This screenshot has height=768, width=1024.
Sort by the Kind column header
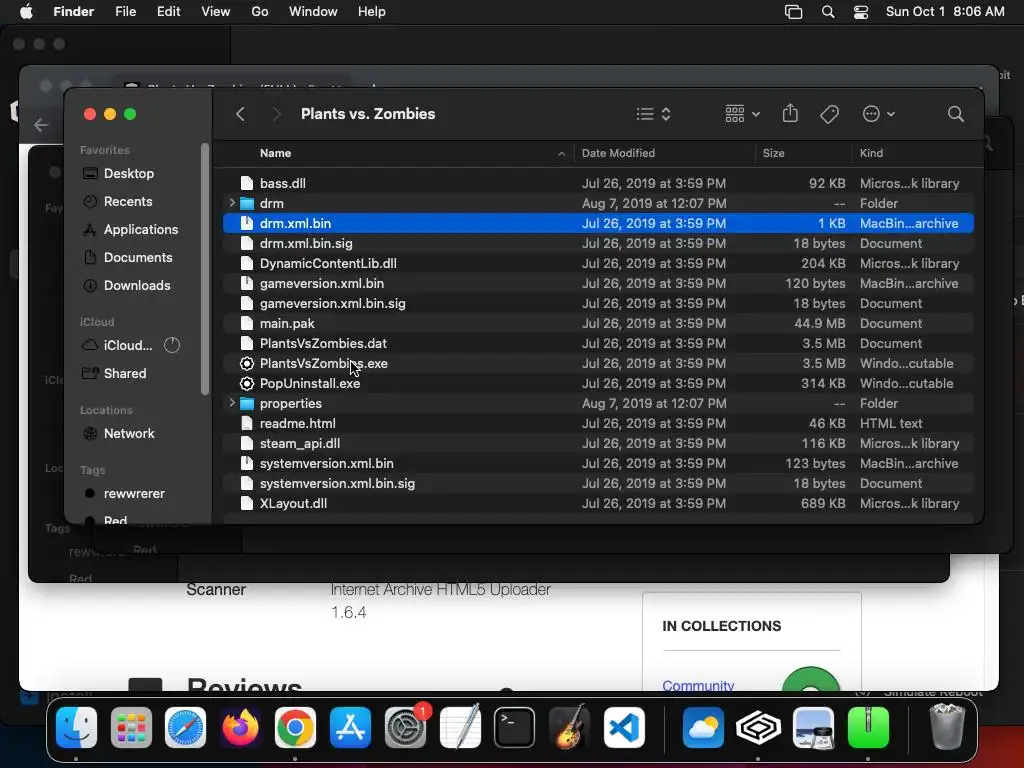(x=871, y=153)
